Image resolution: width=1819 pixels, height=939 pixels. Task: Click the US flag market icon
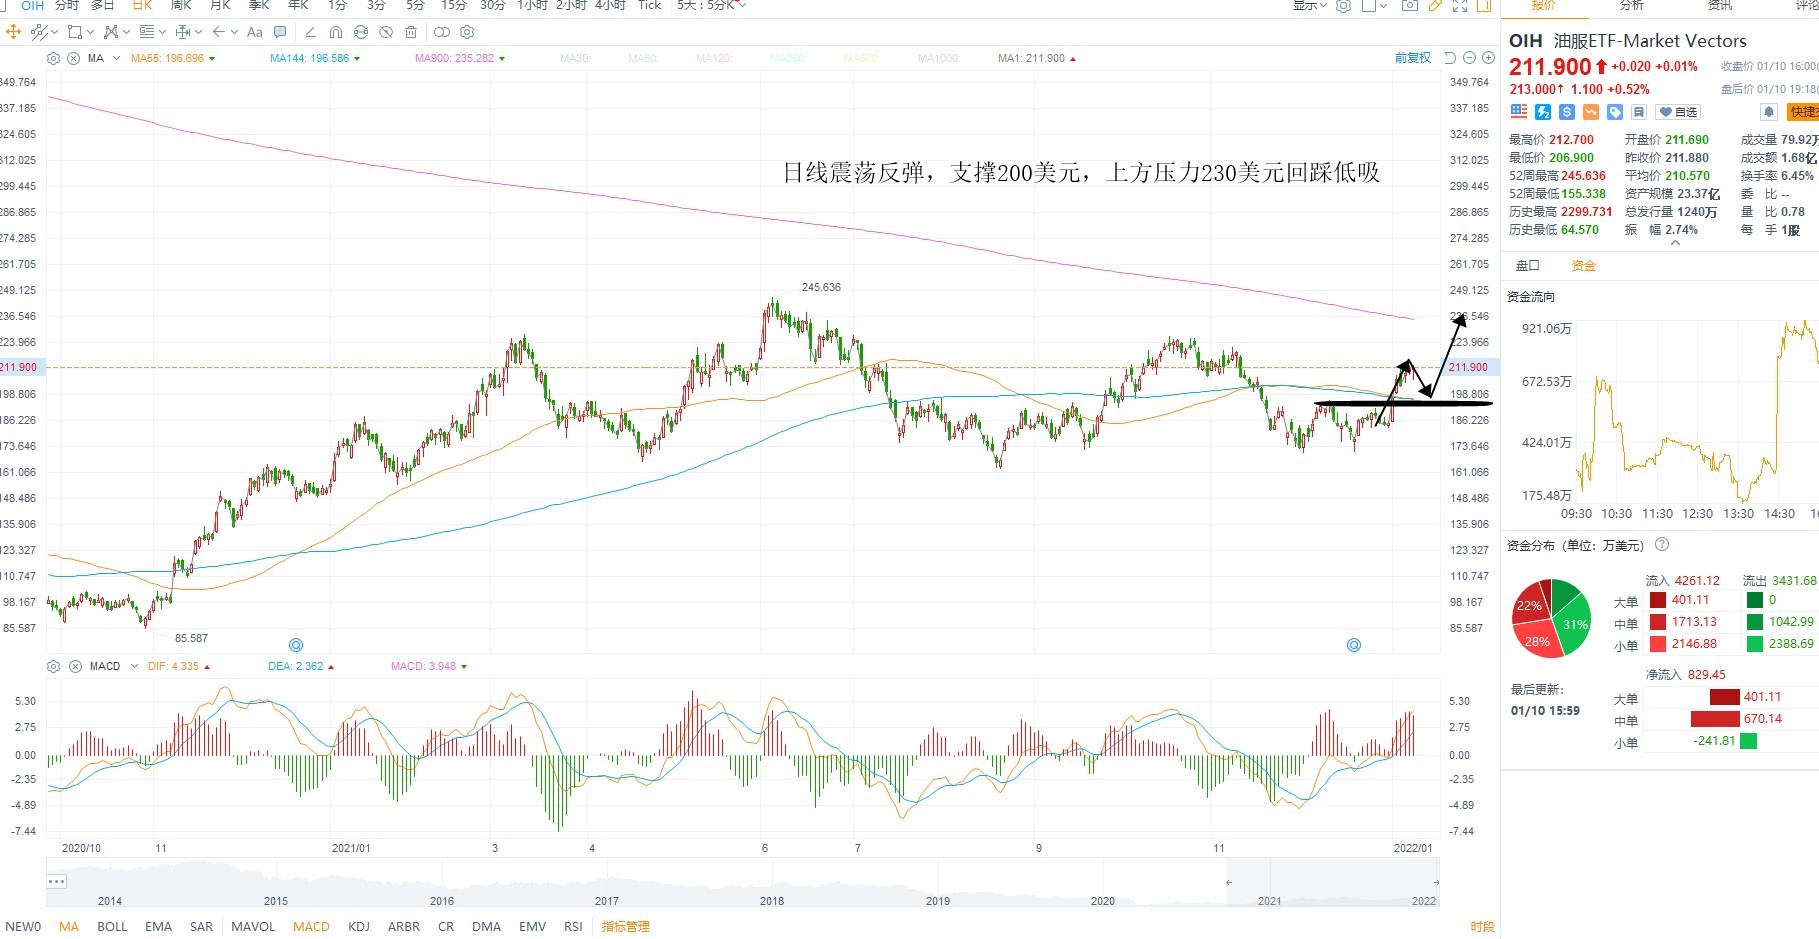[x=1519, y=112]
